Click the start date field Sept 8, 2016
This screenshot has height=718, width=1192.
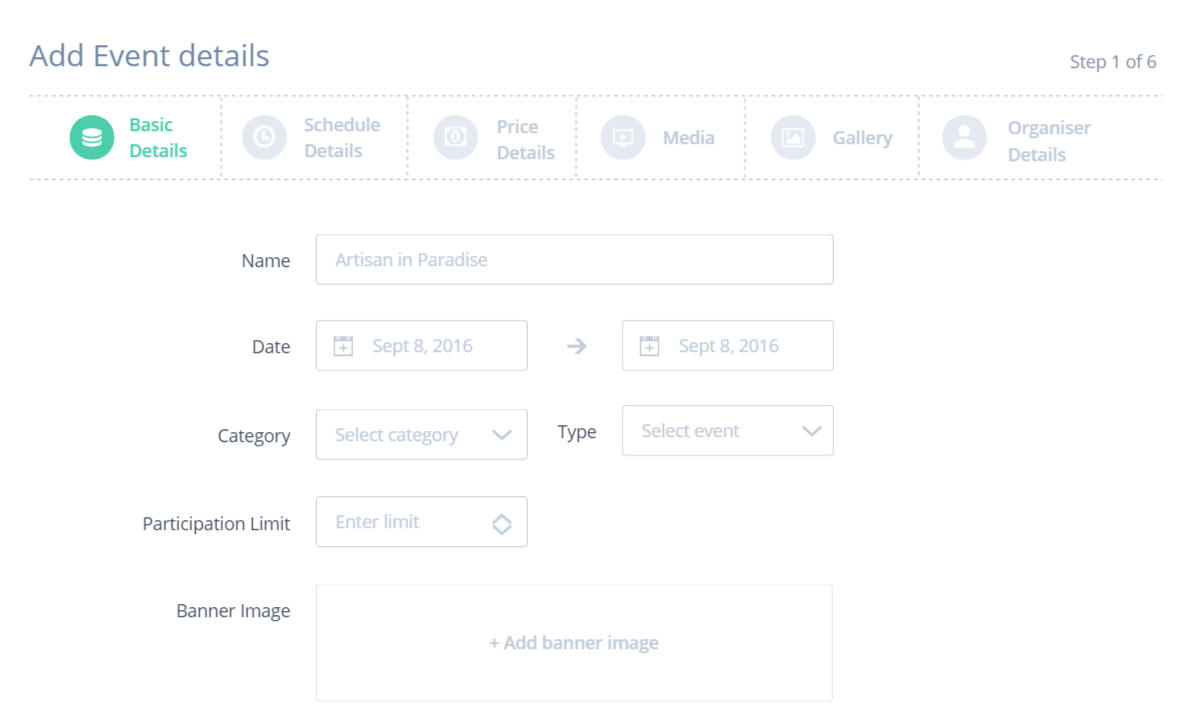coord(422,345)
